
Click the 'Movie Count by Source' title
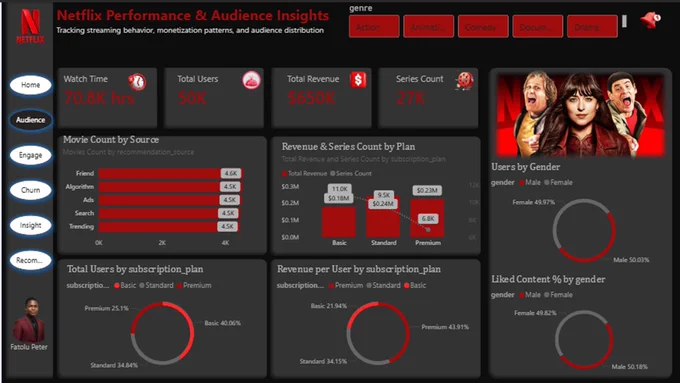(x=111, y=140)
